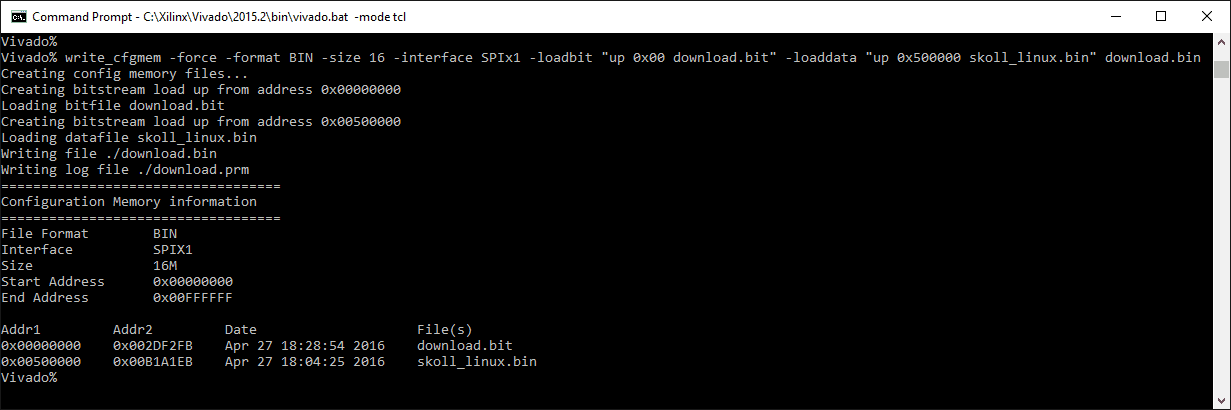Click the last Vivado% prompt line

(30, 377)
